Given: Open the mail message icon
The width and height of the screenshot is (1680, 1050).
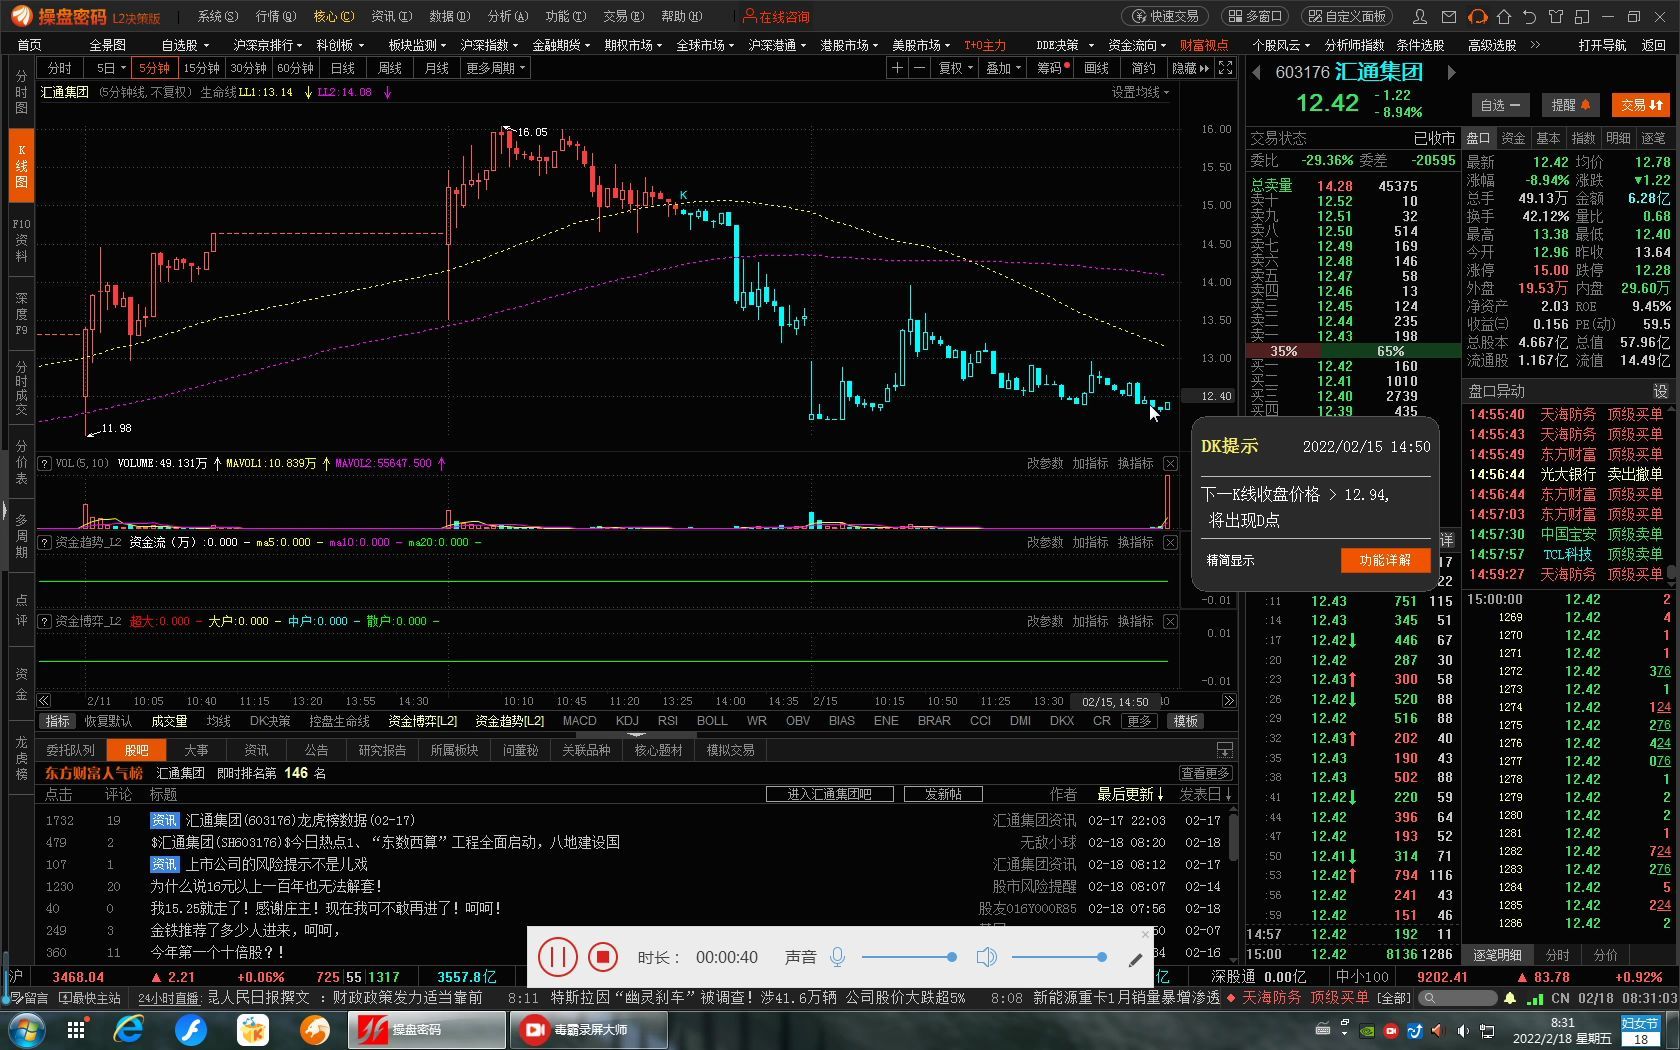Looking at the screenshot, I should (x=1448, y=16).
